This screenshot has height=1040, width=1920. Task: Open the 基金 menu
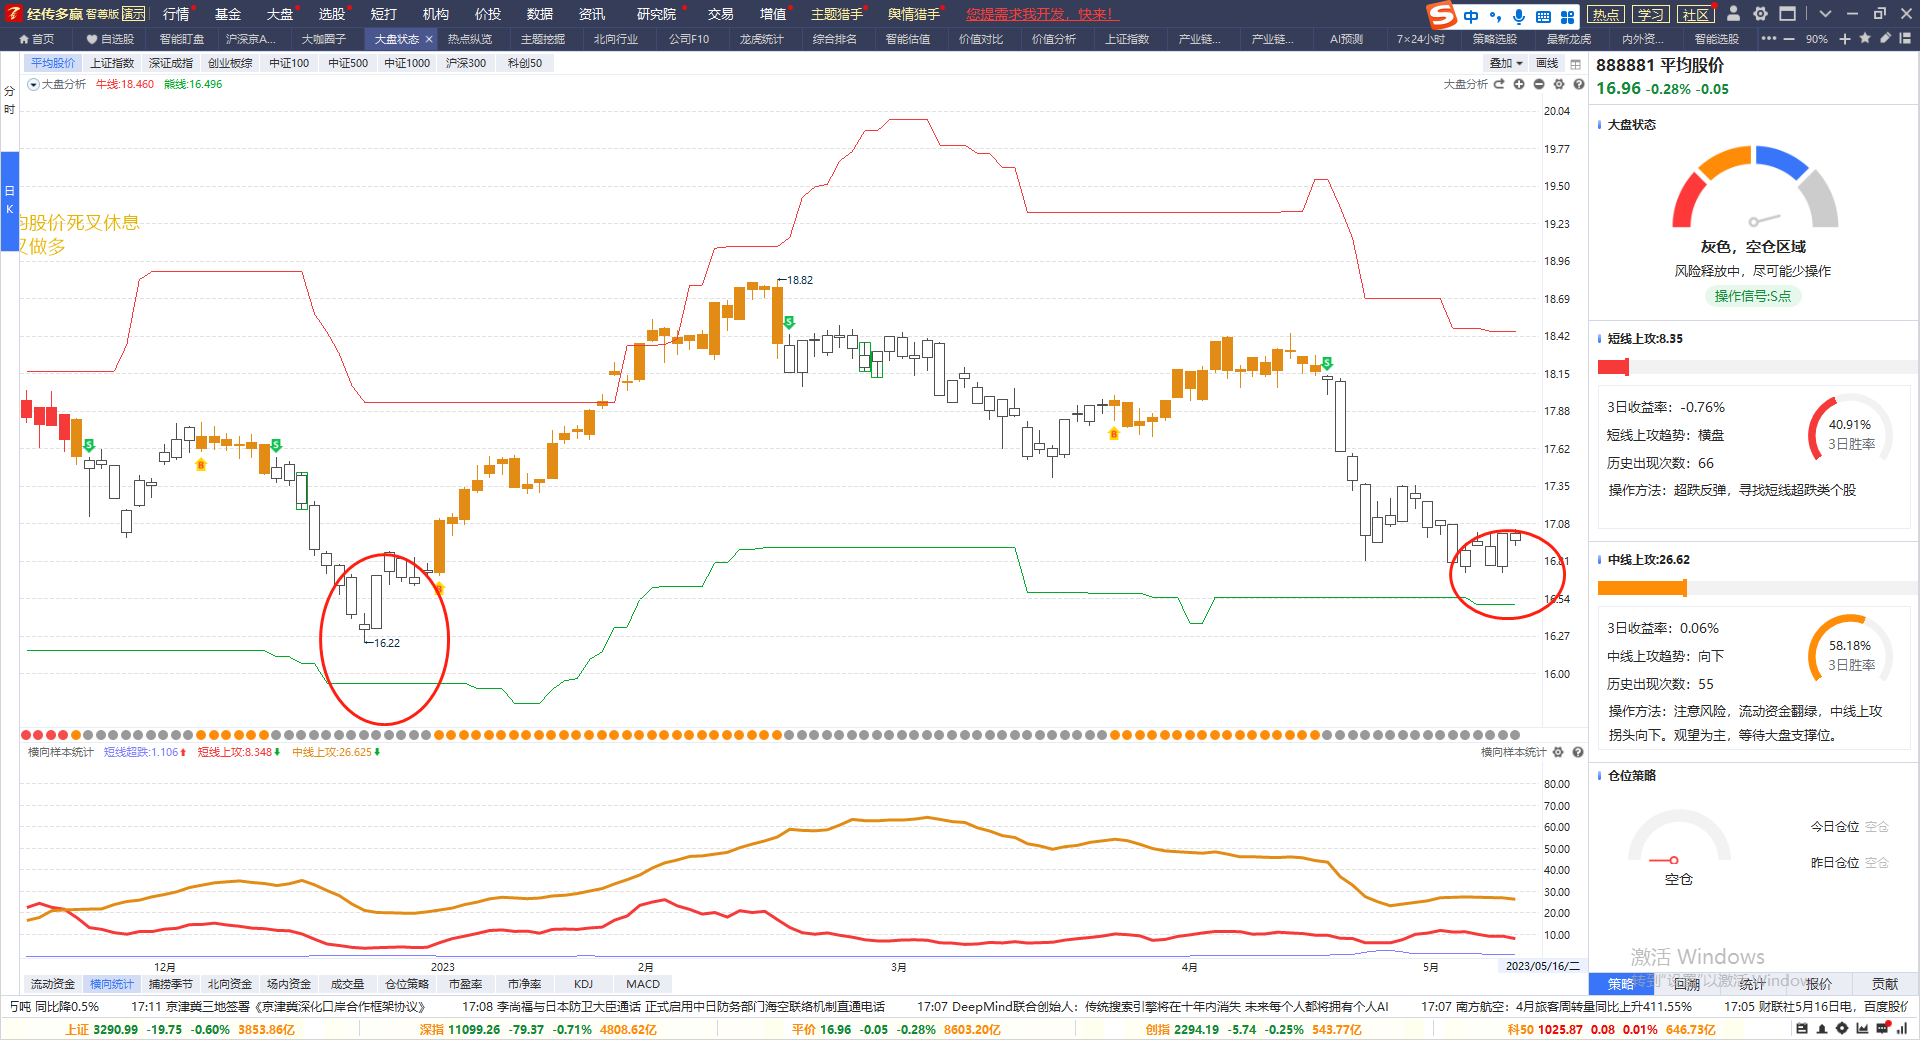pos(228,14)
